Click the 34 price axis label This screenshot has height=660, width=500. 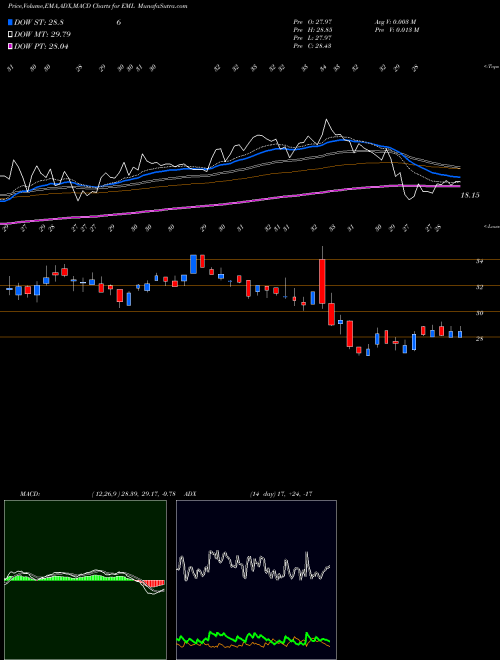click(478, 261)
